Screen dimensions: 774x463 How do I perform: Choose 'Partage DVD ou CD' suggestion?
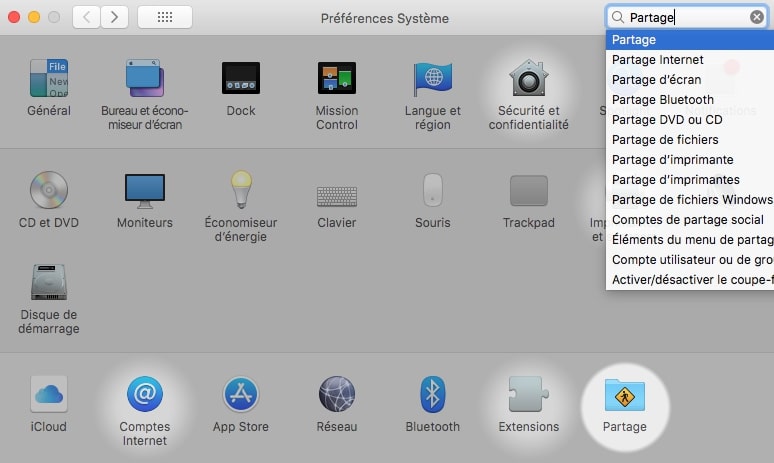(x=690, y=119)
